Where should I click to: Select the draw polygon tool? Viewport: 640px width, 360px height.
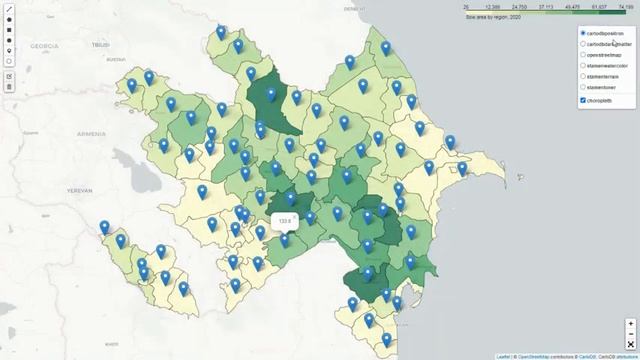click(9, 20)
